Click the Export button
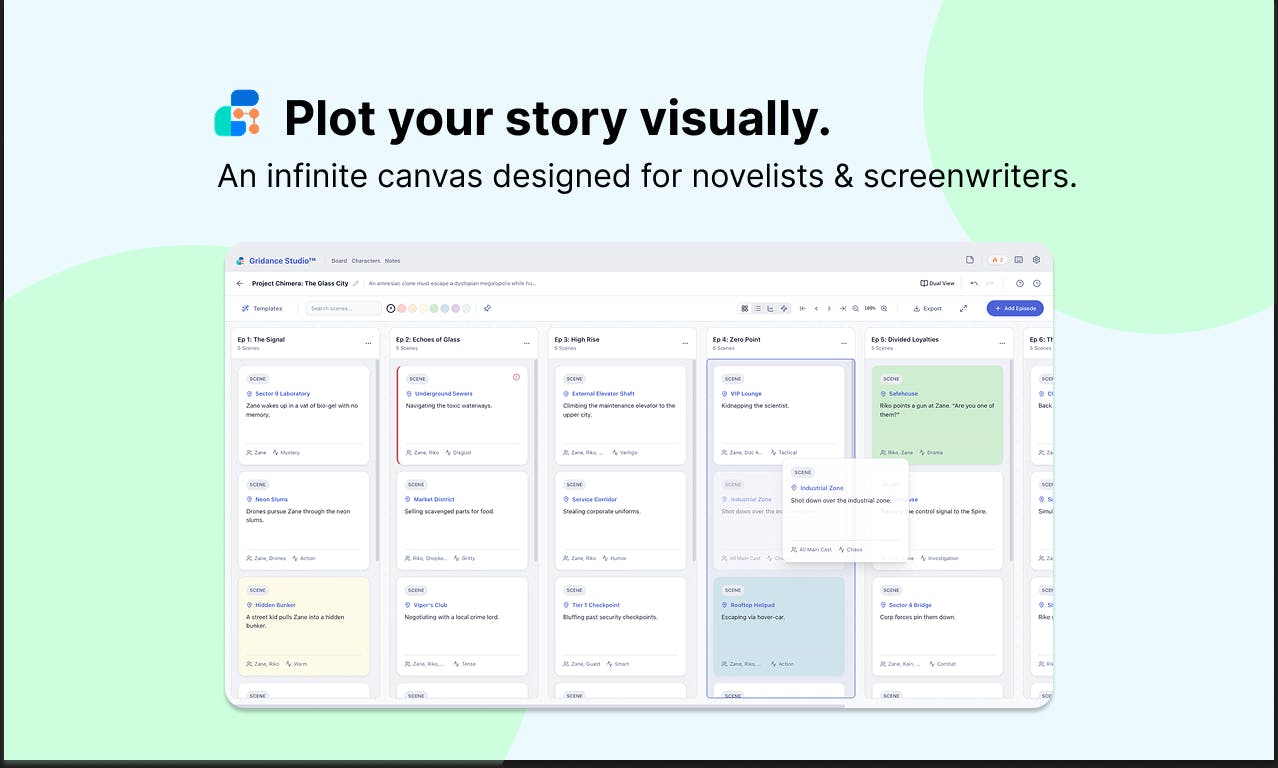The image size is (1278, 768). [927, 308]
